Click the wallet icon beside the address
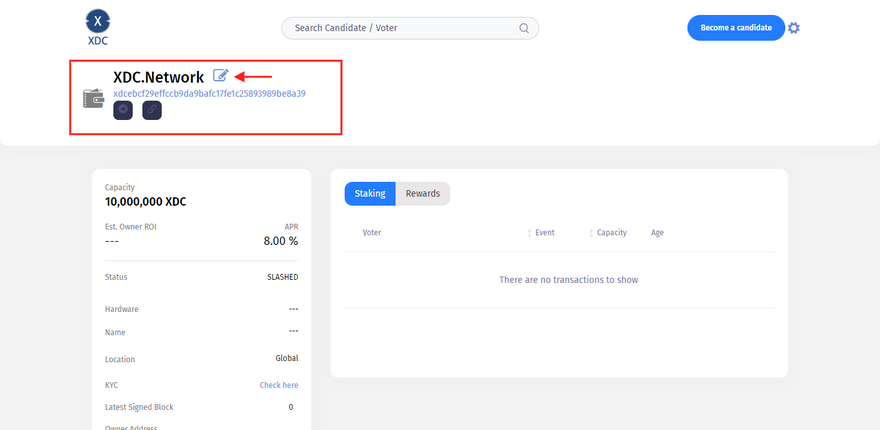This screenshot has width=880, height=430. tap(94, 99)
